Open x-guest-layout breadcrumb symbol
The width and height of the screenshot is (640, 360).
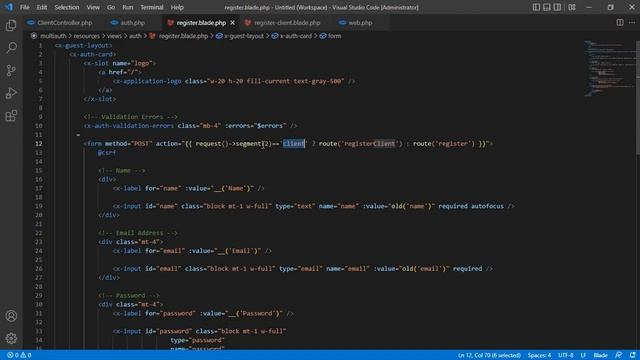coord(244,36)
